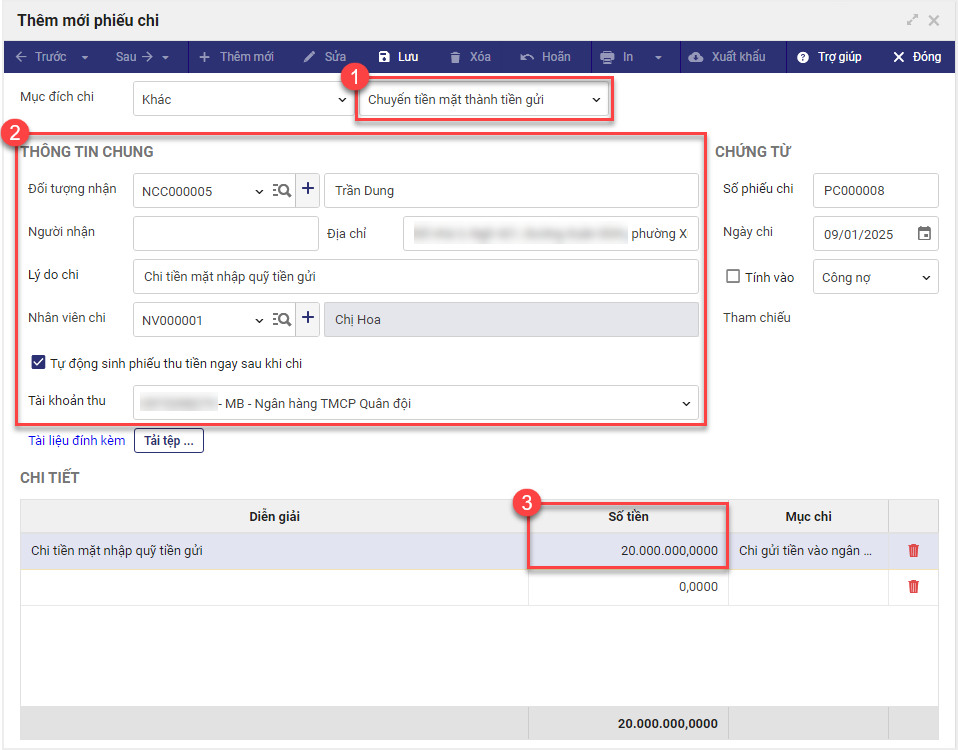Click the Người nhận input field
Image resolution: width=958 pixels, height=750 pixels.
226,233
